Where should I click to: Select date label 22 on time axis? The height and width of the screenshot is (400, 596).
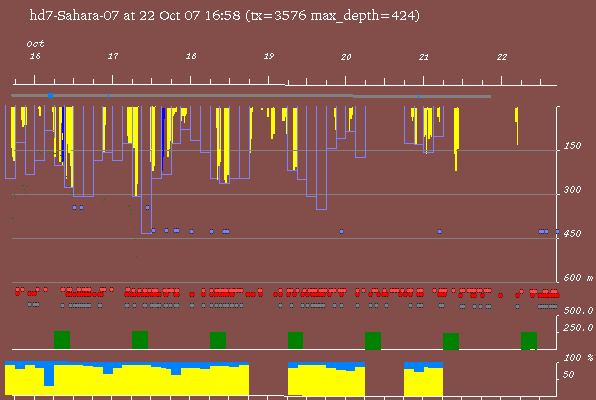(502, 57)
